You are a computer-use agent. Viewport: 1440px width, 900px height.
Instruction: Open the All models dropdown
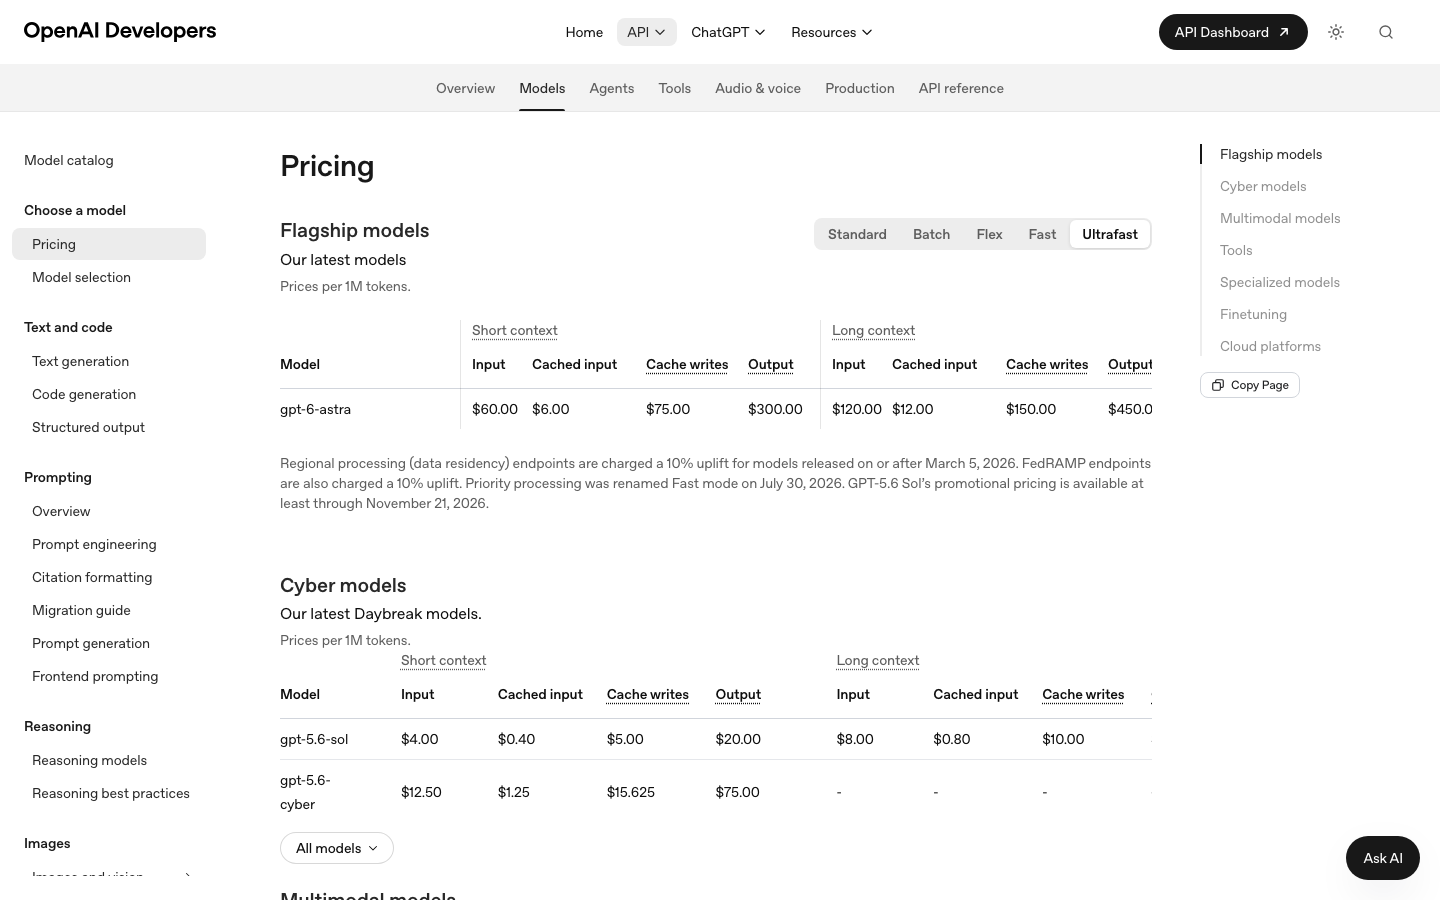point(337,848)
